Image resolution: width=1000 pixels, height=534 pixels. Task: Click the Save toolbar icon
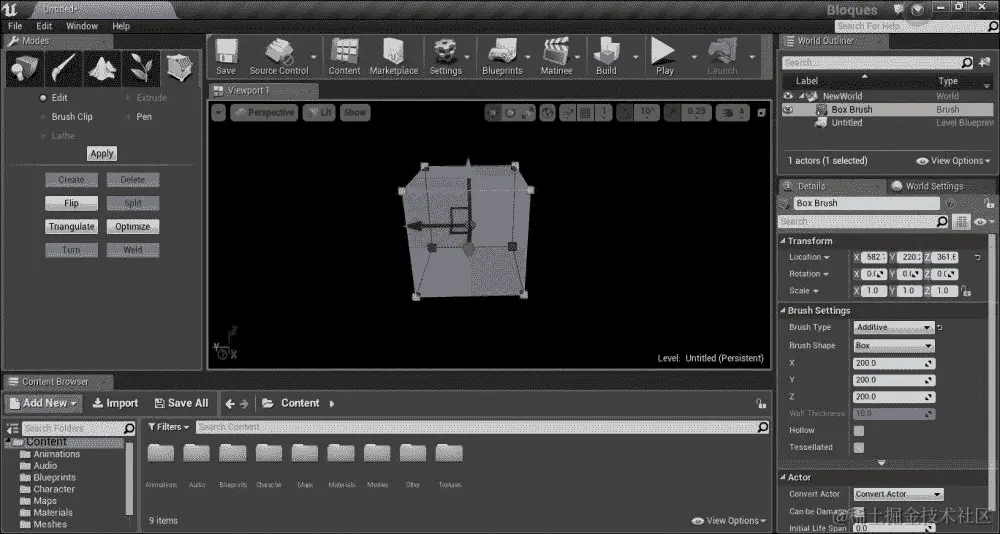coord(226,57)
